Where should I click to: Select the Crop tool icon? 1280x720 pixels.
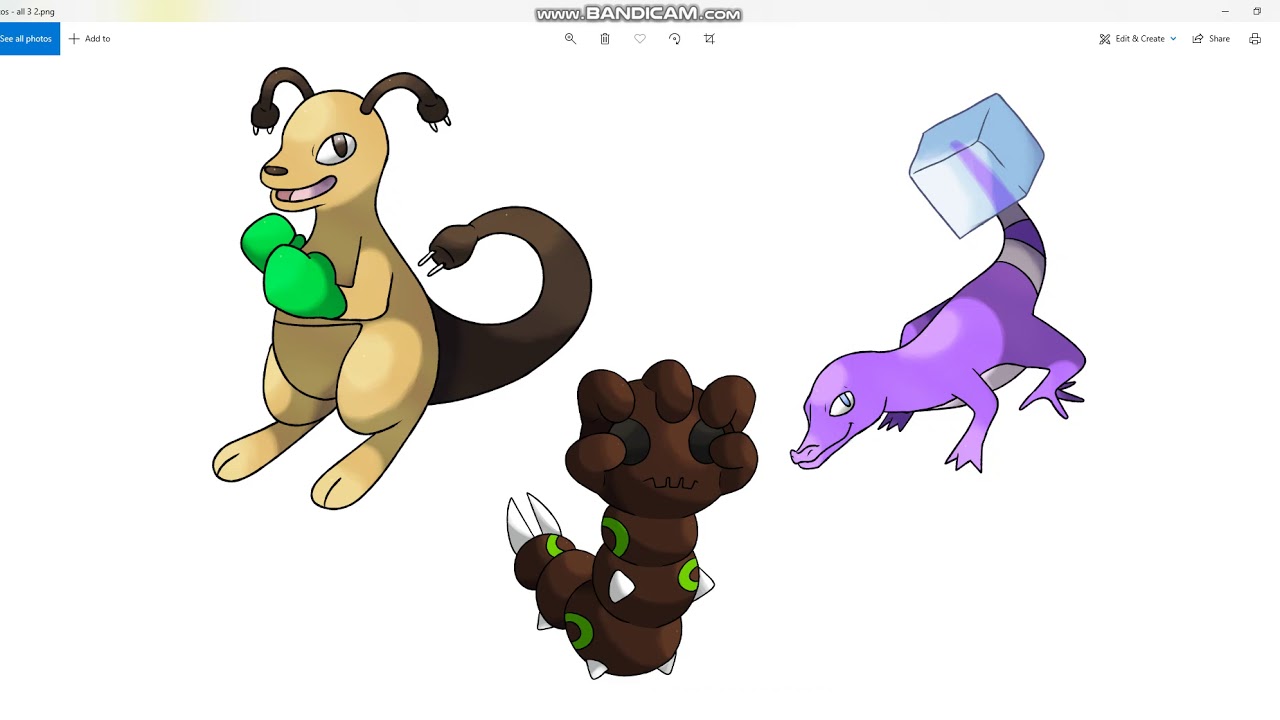[709, 39]
